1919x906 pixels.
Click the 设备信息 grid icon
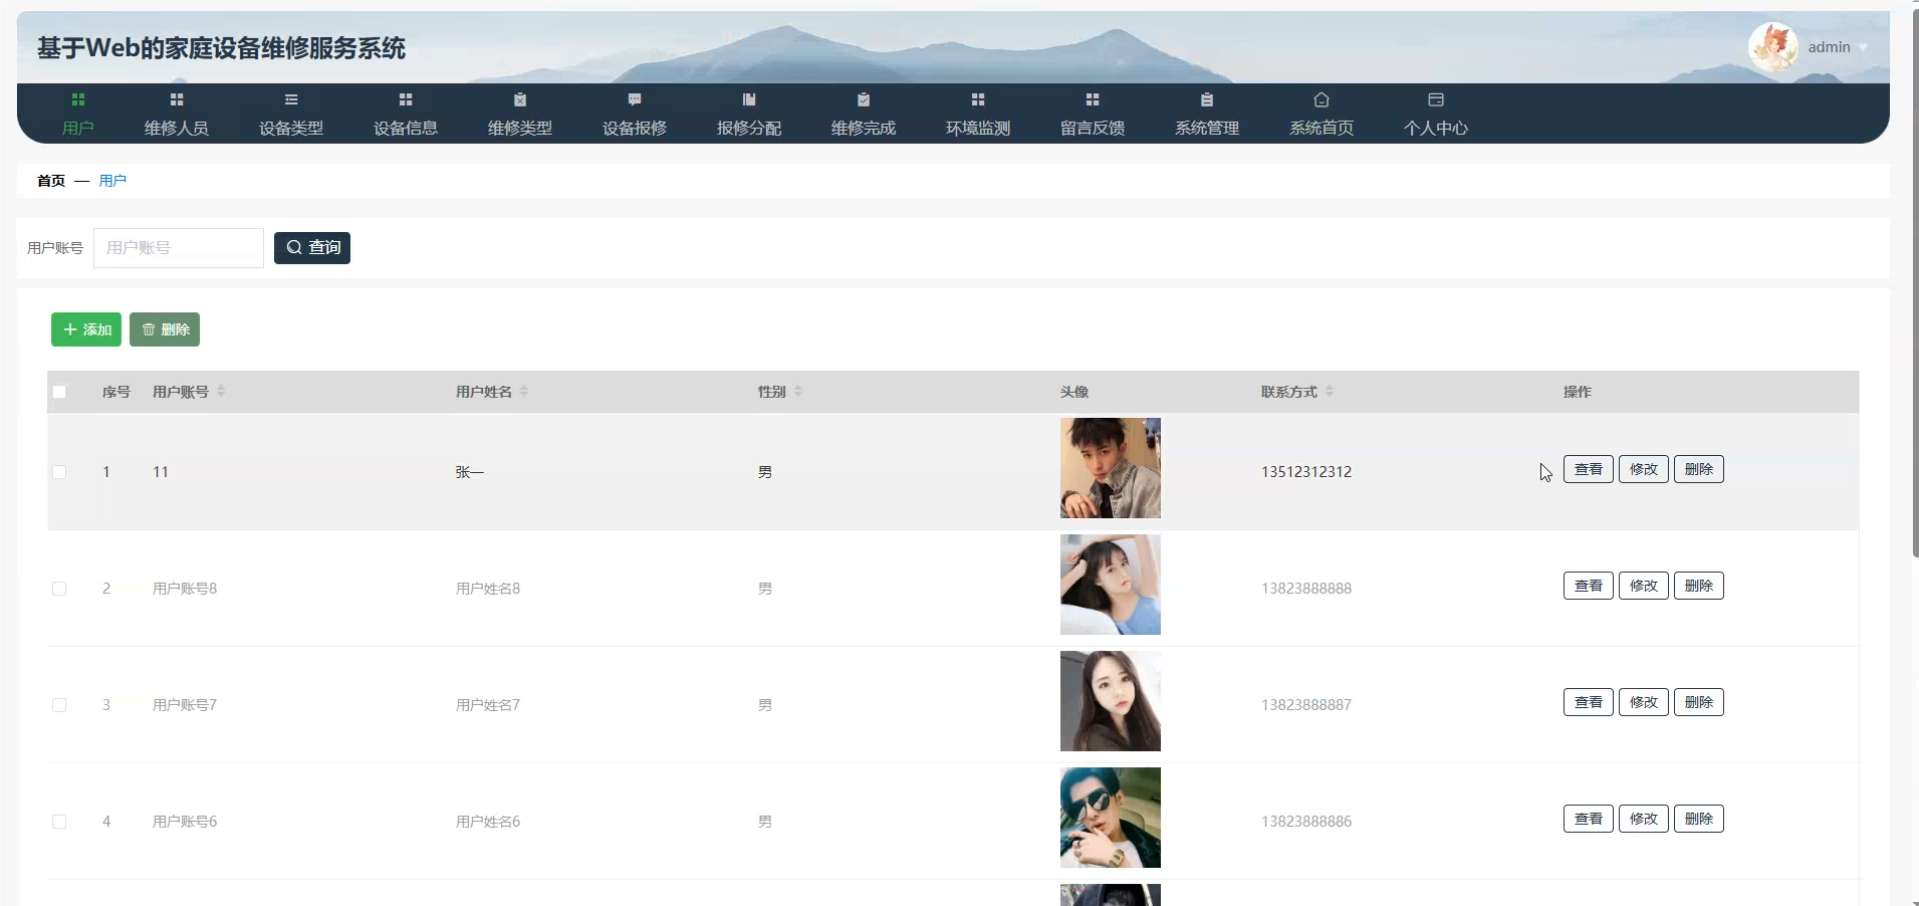tap(405, 99)
